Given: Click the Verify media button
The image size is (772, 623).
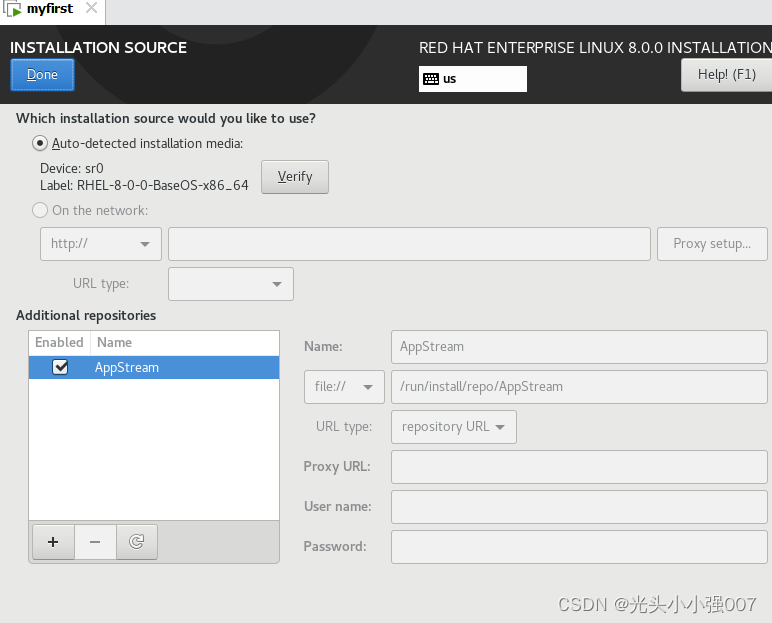Looking at the screenshot, I should click(x=295, y=177).
